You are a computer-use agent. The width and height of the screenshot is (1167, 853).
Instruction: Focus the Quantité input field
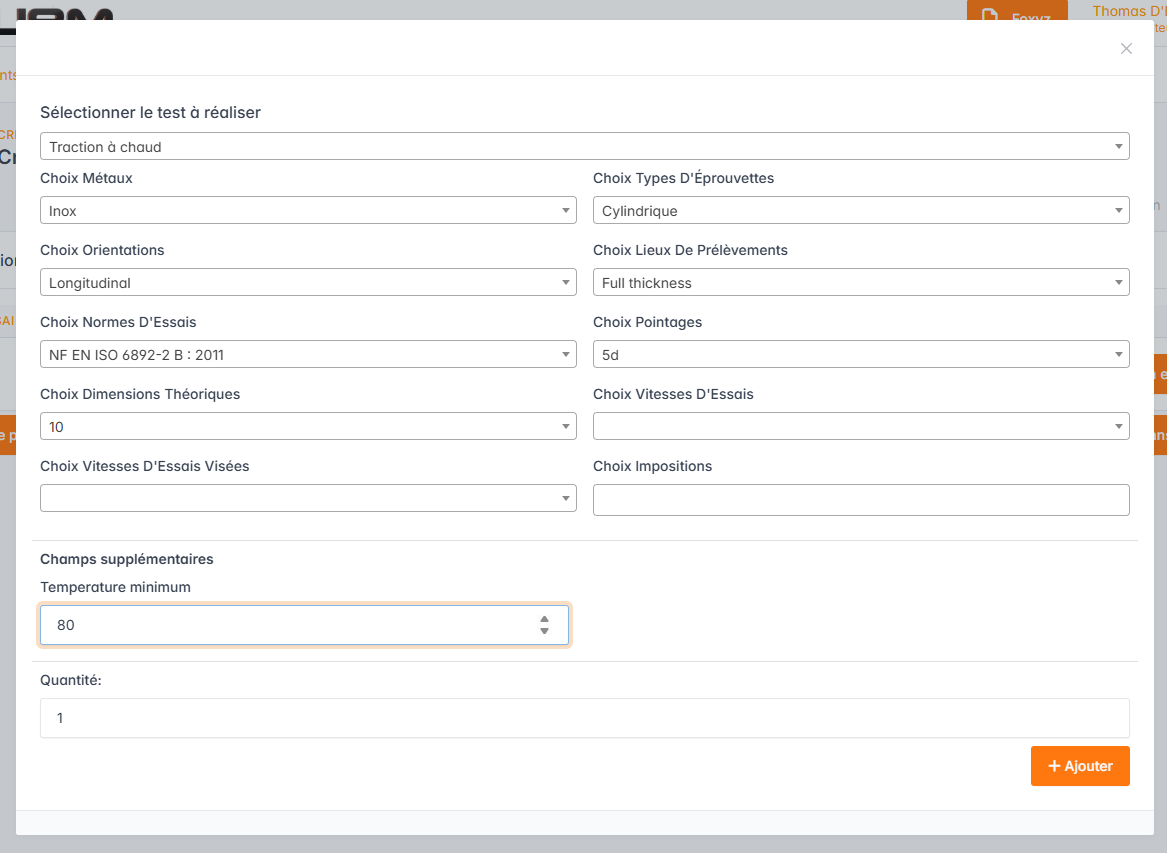click(x=584, y=718)
